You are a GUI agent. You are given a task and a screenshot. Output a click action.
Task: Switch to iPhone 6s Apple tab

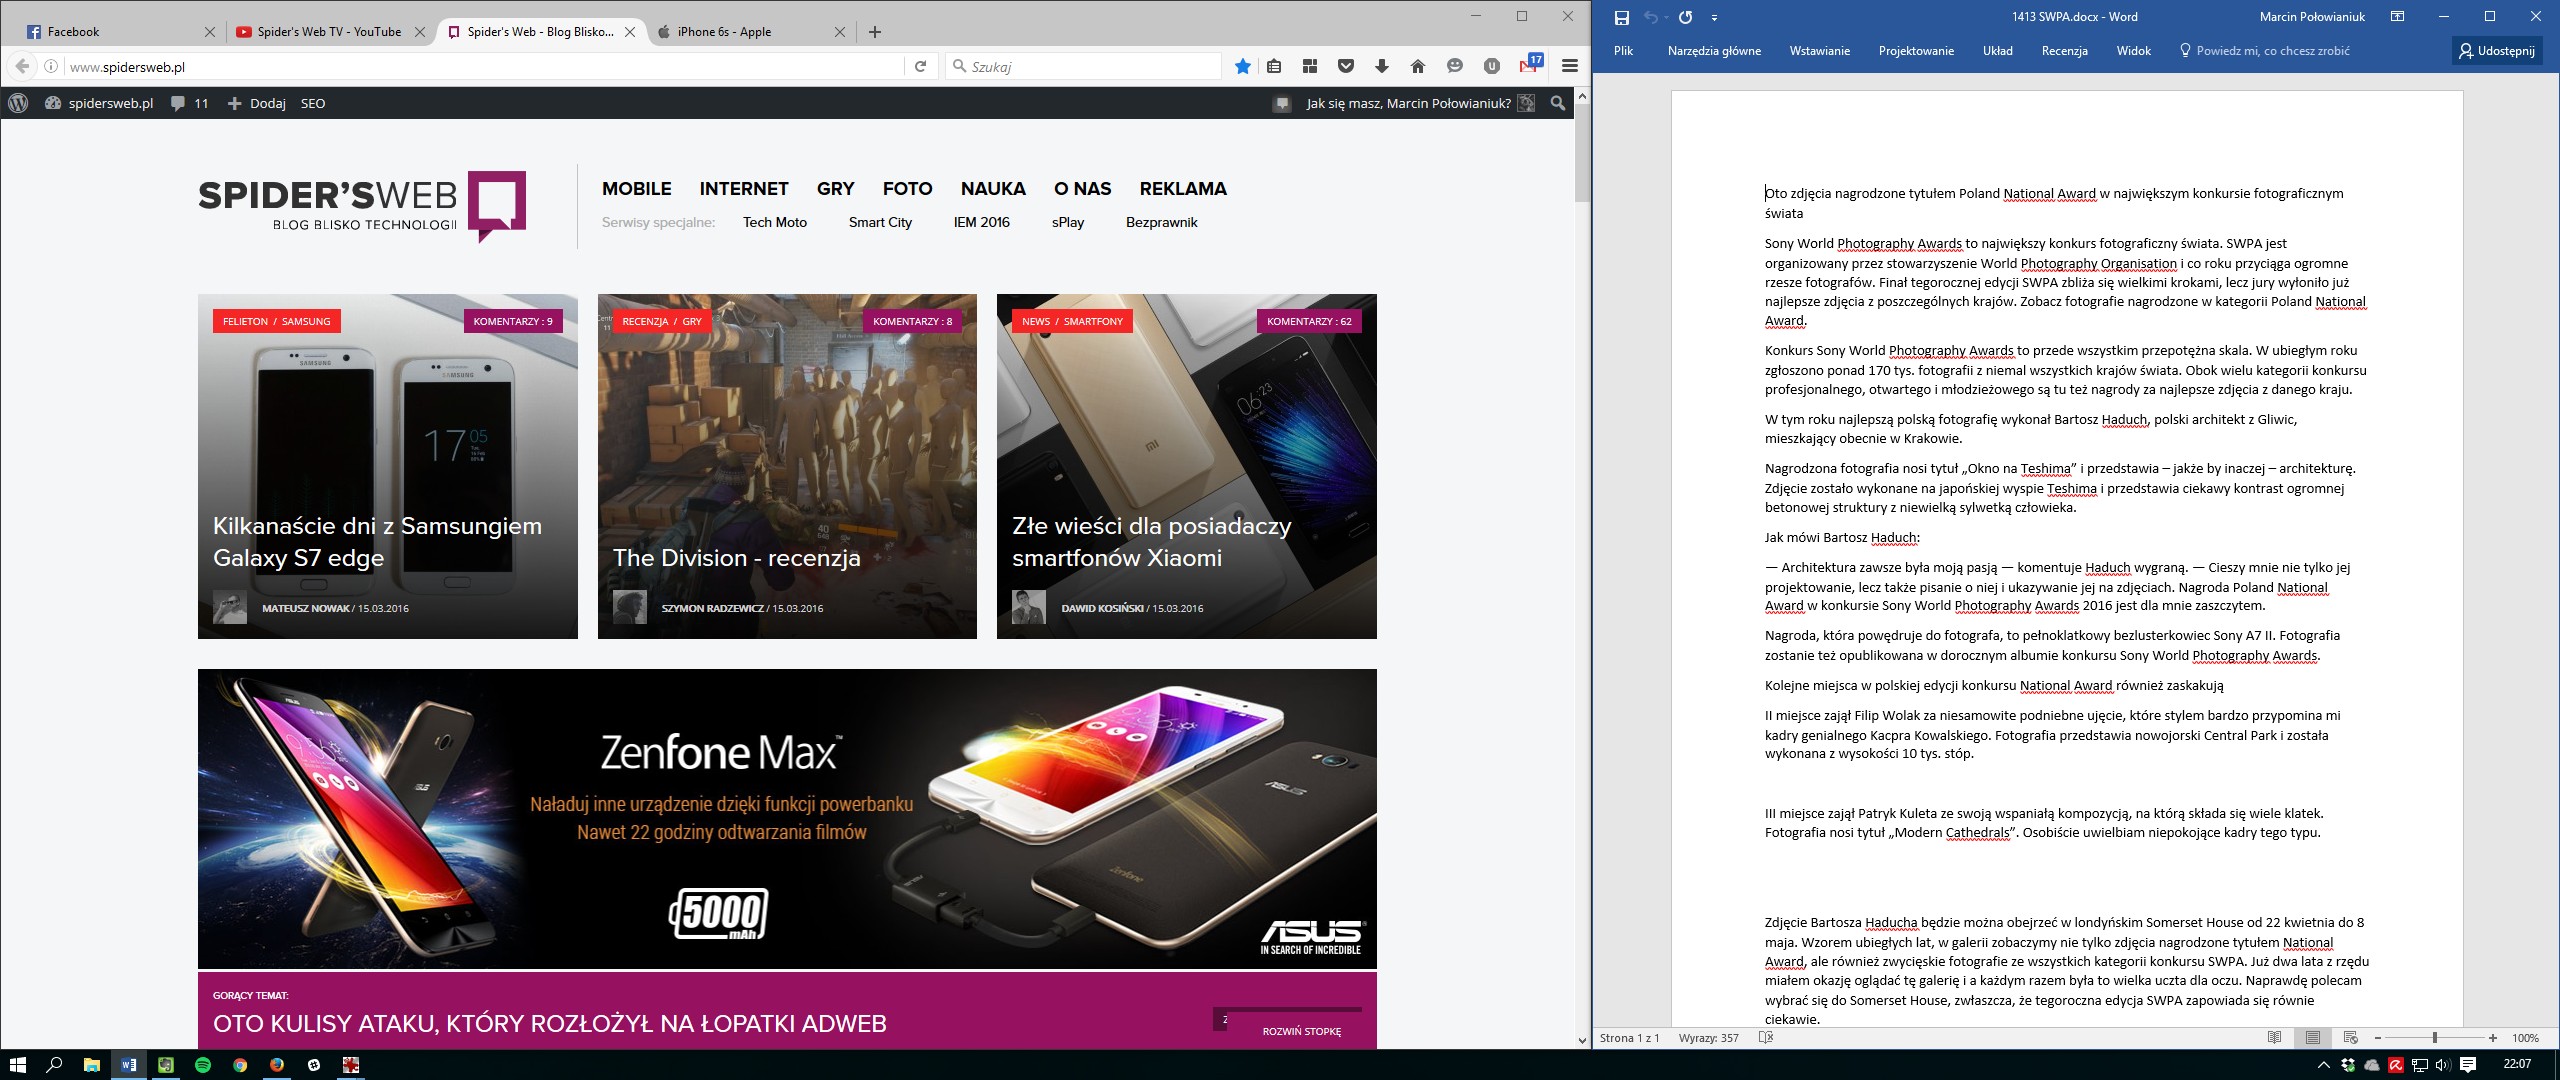tap(752, 32)
